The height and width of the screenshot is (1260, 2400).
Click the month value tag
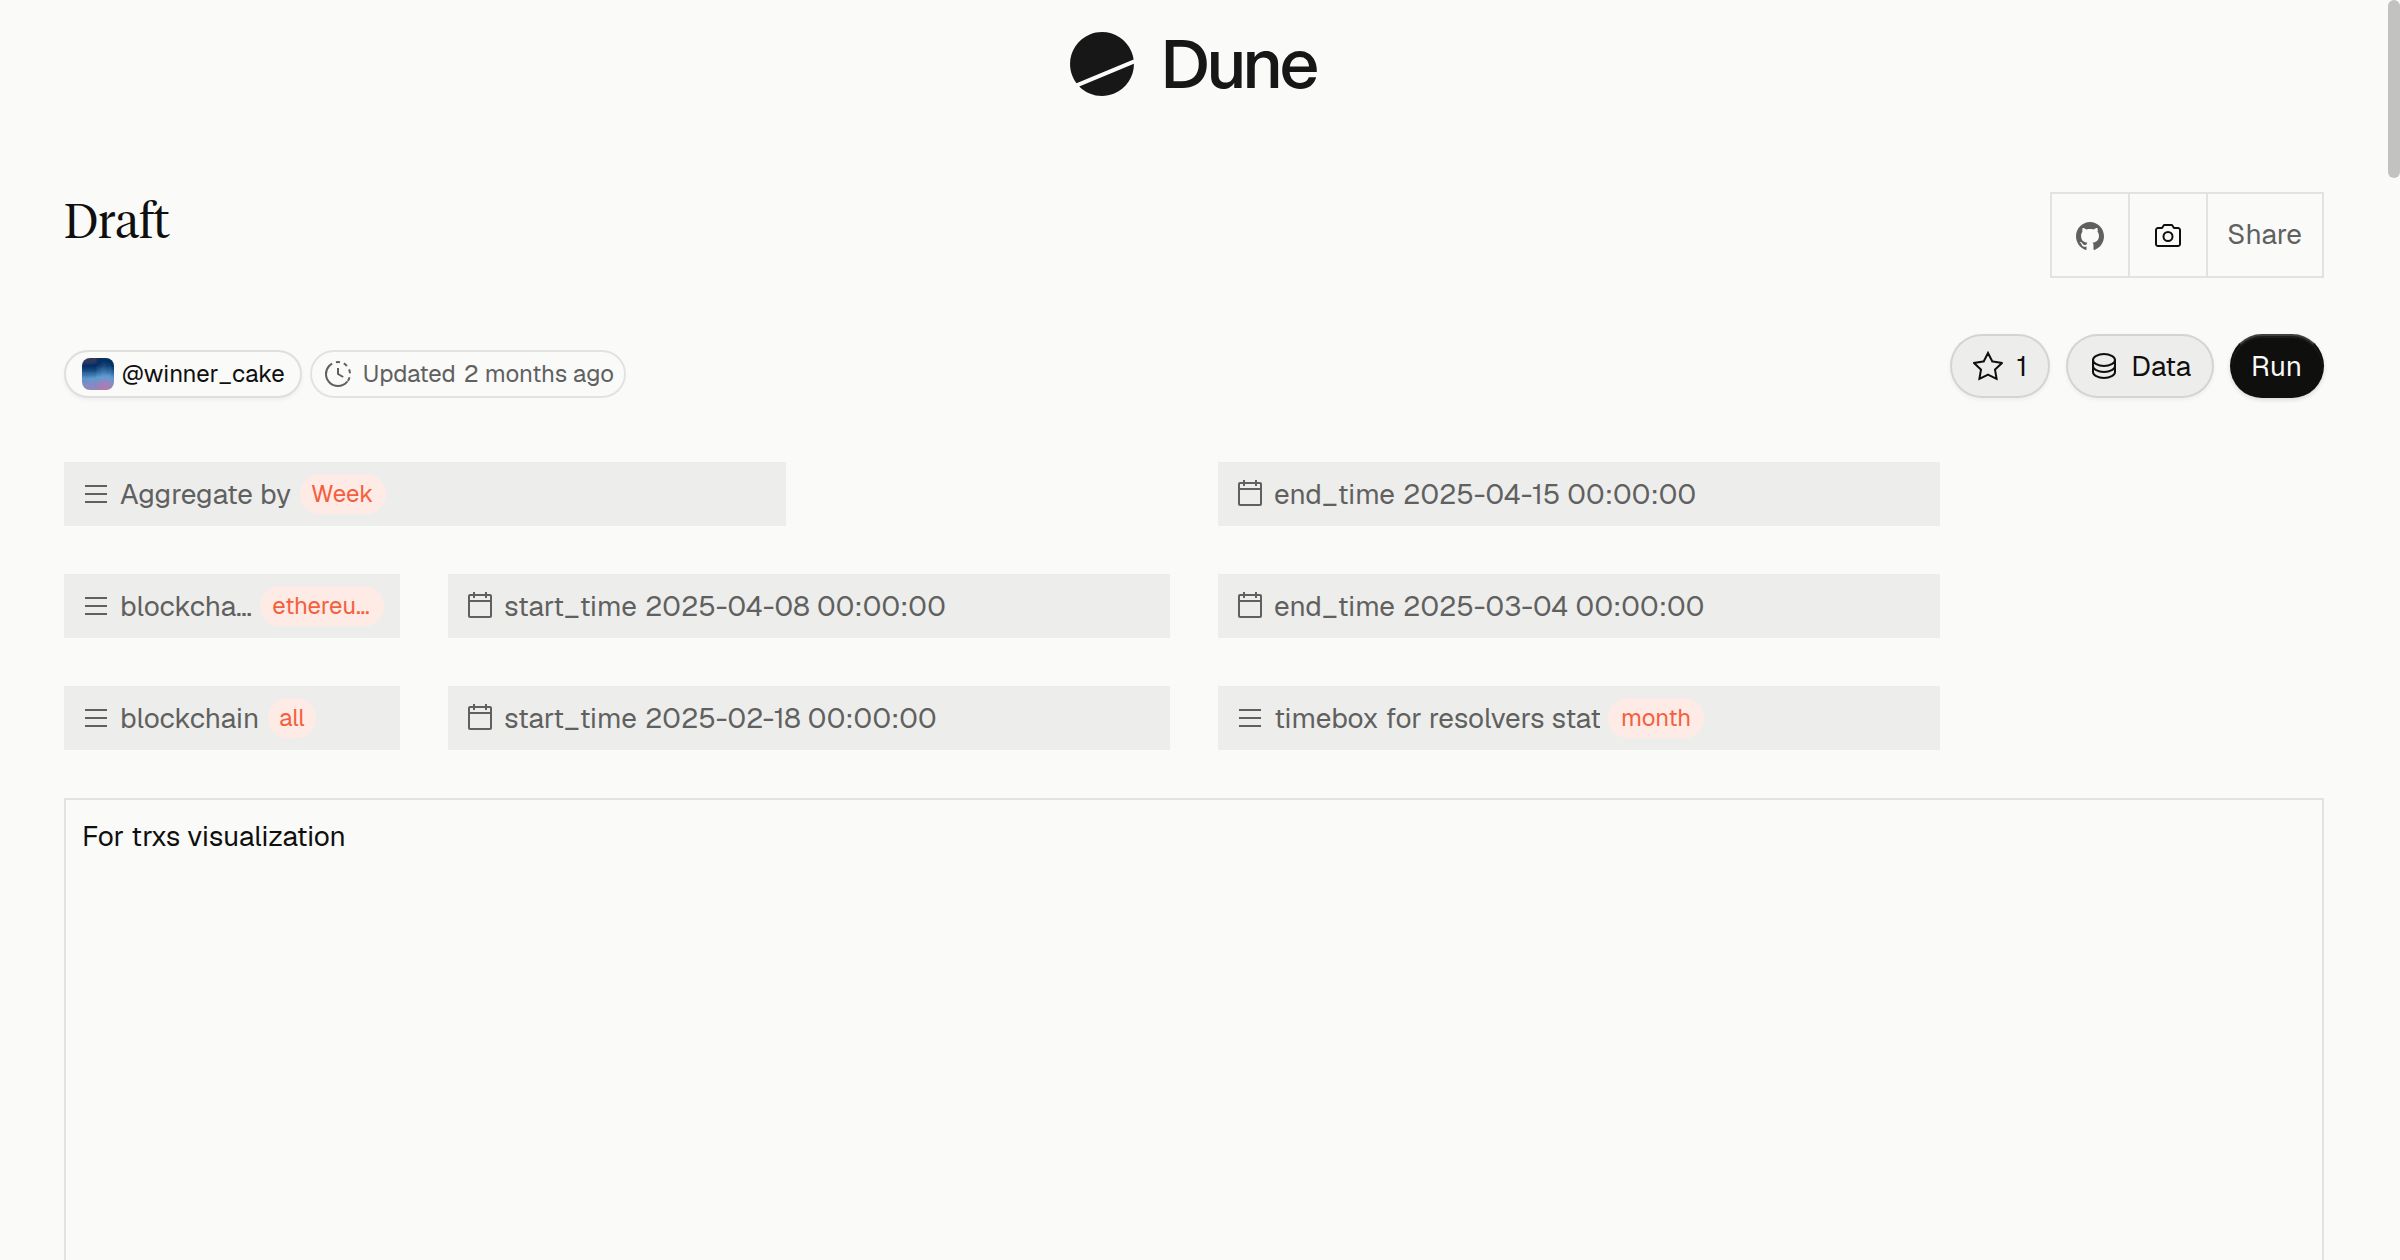point(1655,718)
